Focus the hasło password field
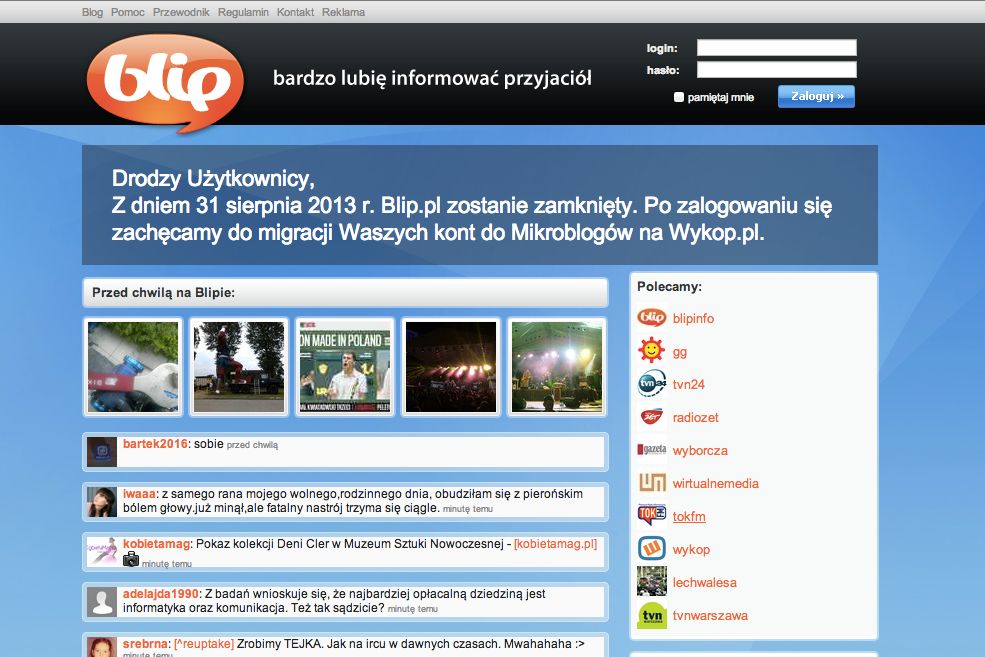 tap(776, 70)
